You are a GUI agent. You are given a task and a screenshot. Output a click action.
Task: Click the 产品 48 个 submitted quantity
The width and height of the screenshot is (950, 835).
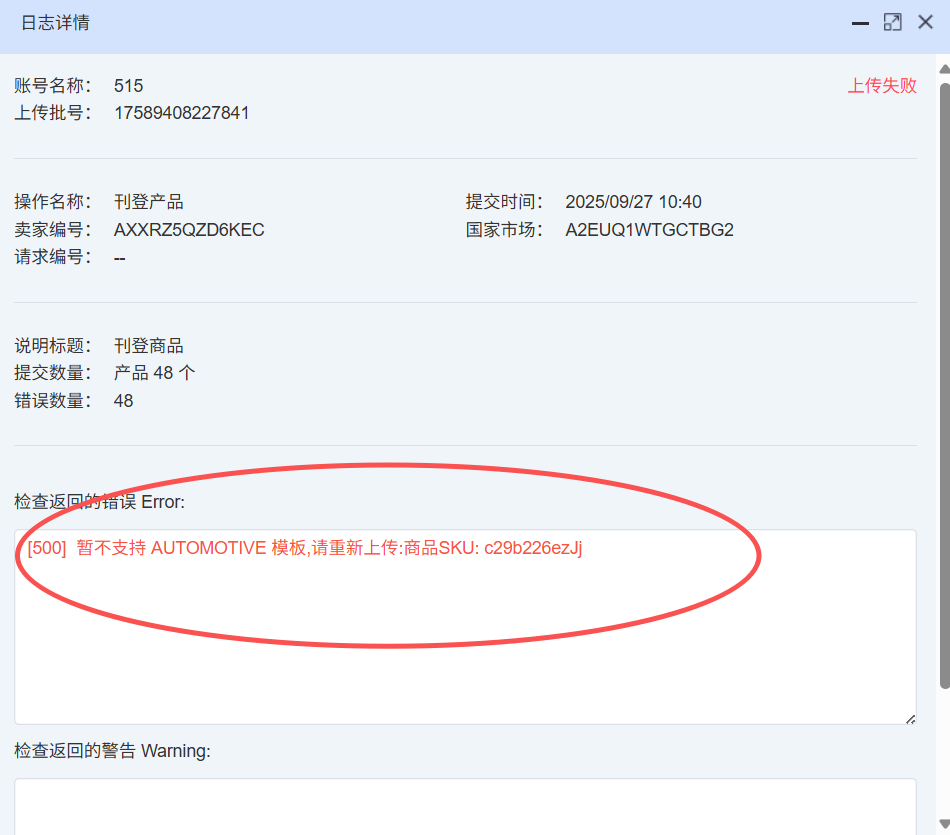154,373
